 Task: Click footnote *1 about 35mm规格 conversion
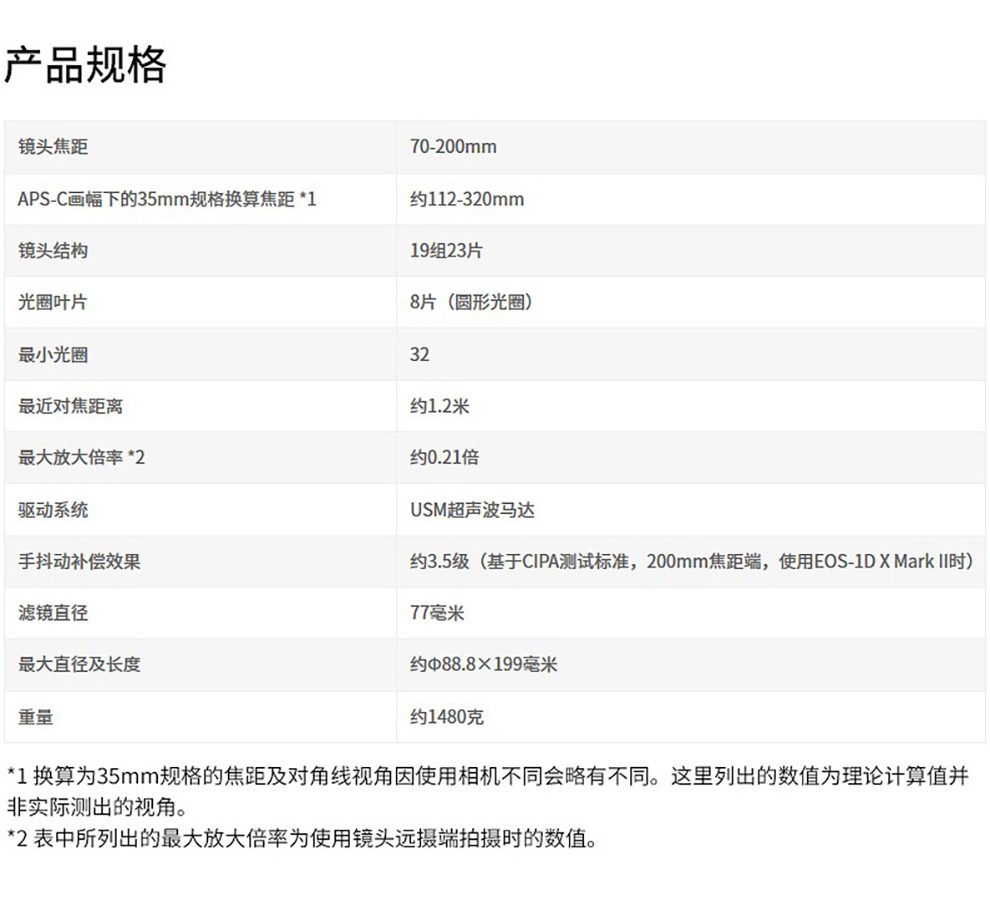coord(487,791)
